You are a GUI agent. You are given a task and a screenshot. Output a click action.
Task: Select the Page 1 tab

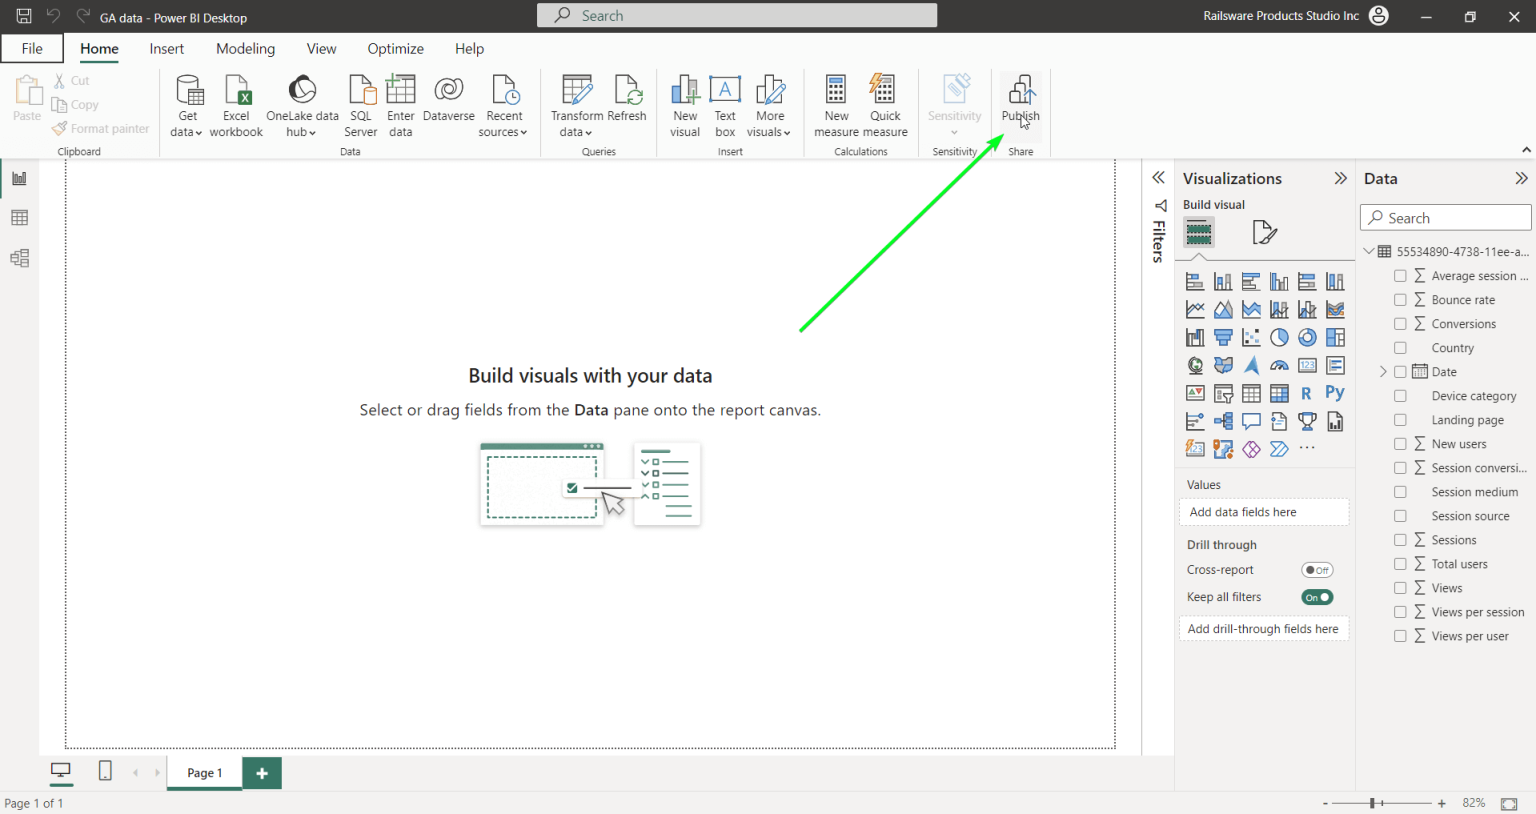[x=204, y=773]
